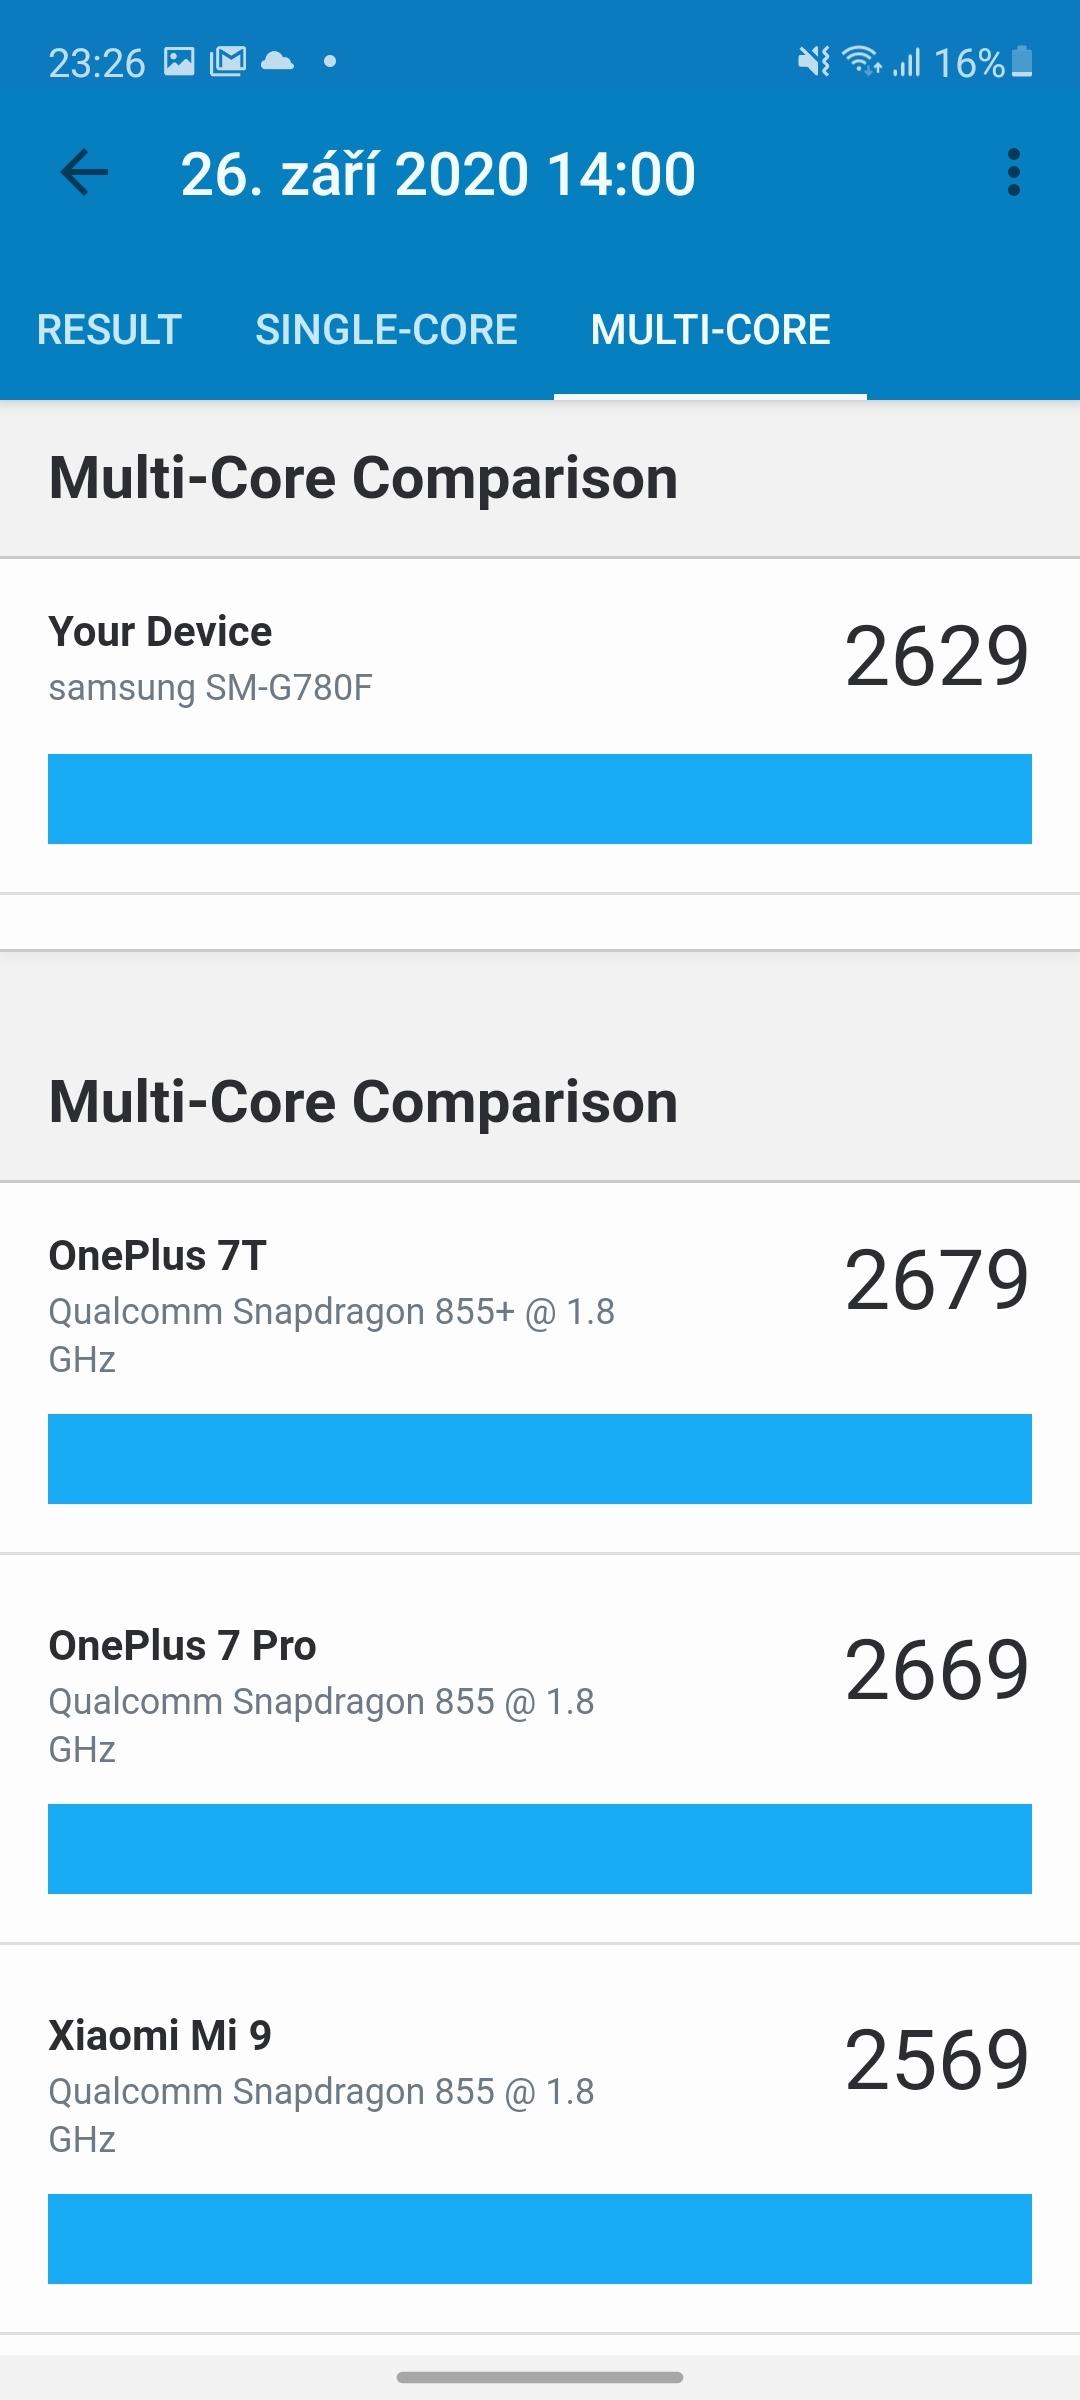Image resolution: width=1080 pixels, height=2400 pixels.
Task: Select the MULTI-CORE tab
Action: [710, 330]
